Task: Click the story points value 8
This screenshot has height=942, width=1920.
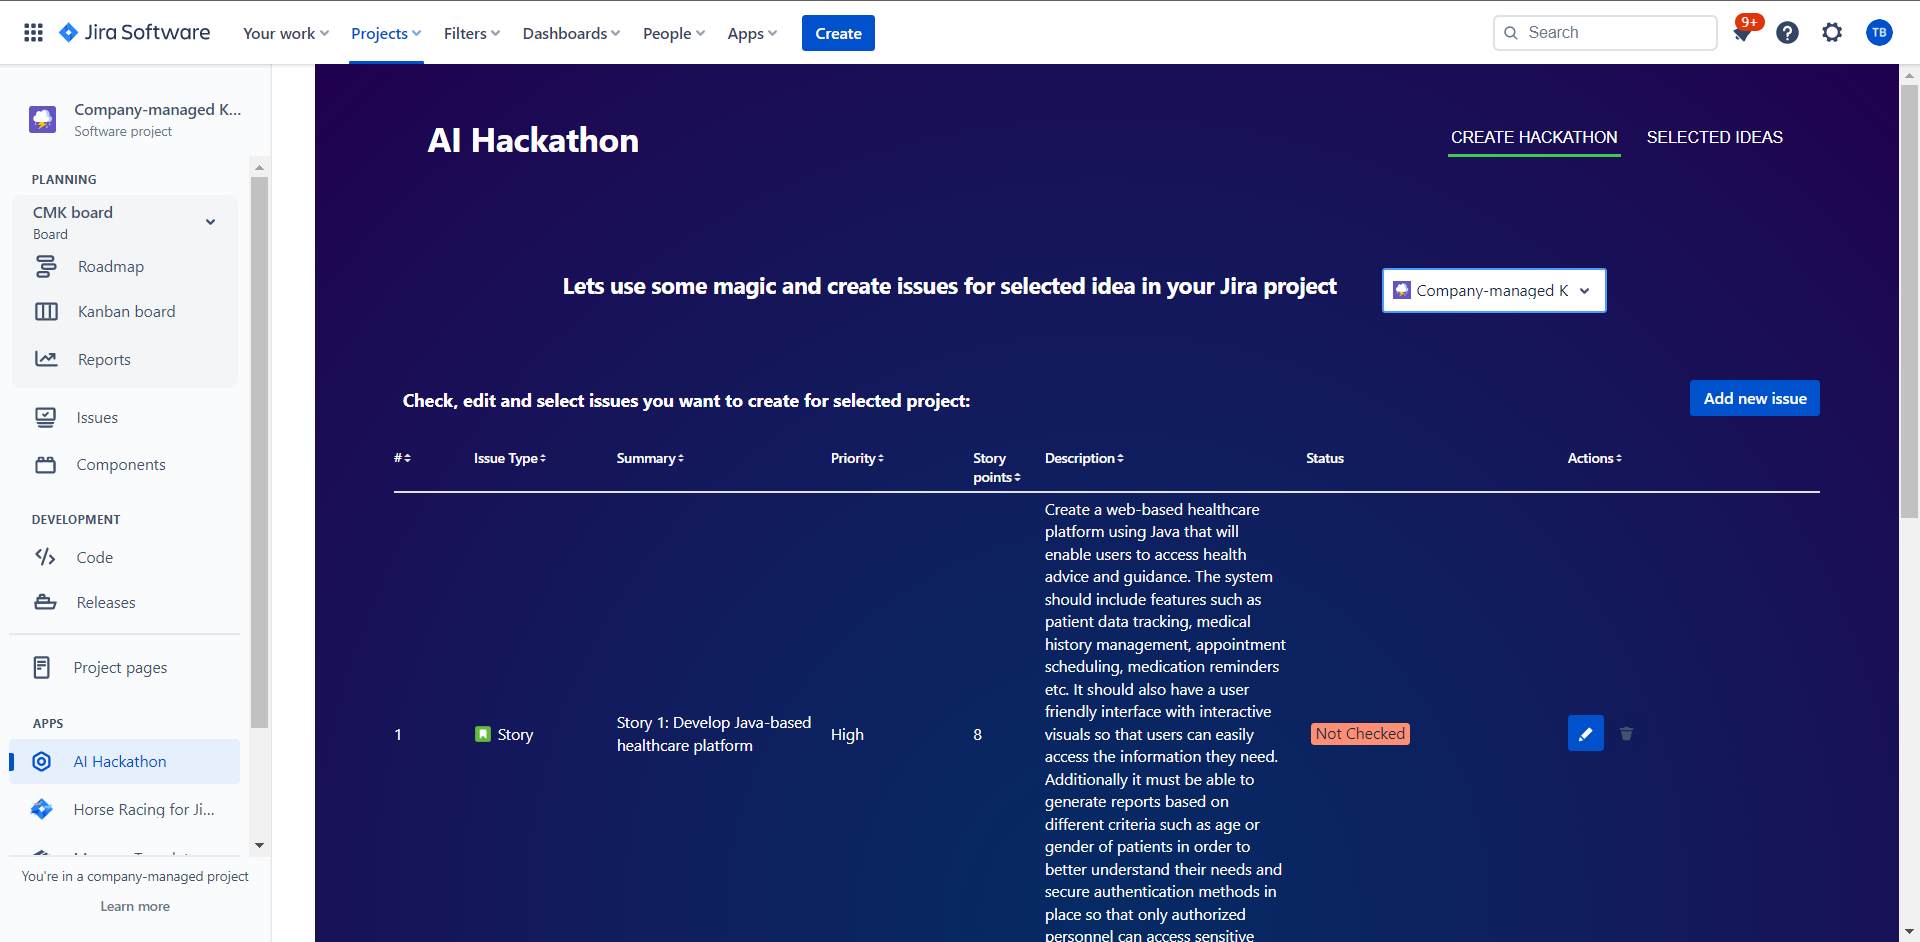Action: pyautogui.click(x=977, y=734)
